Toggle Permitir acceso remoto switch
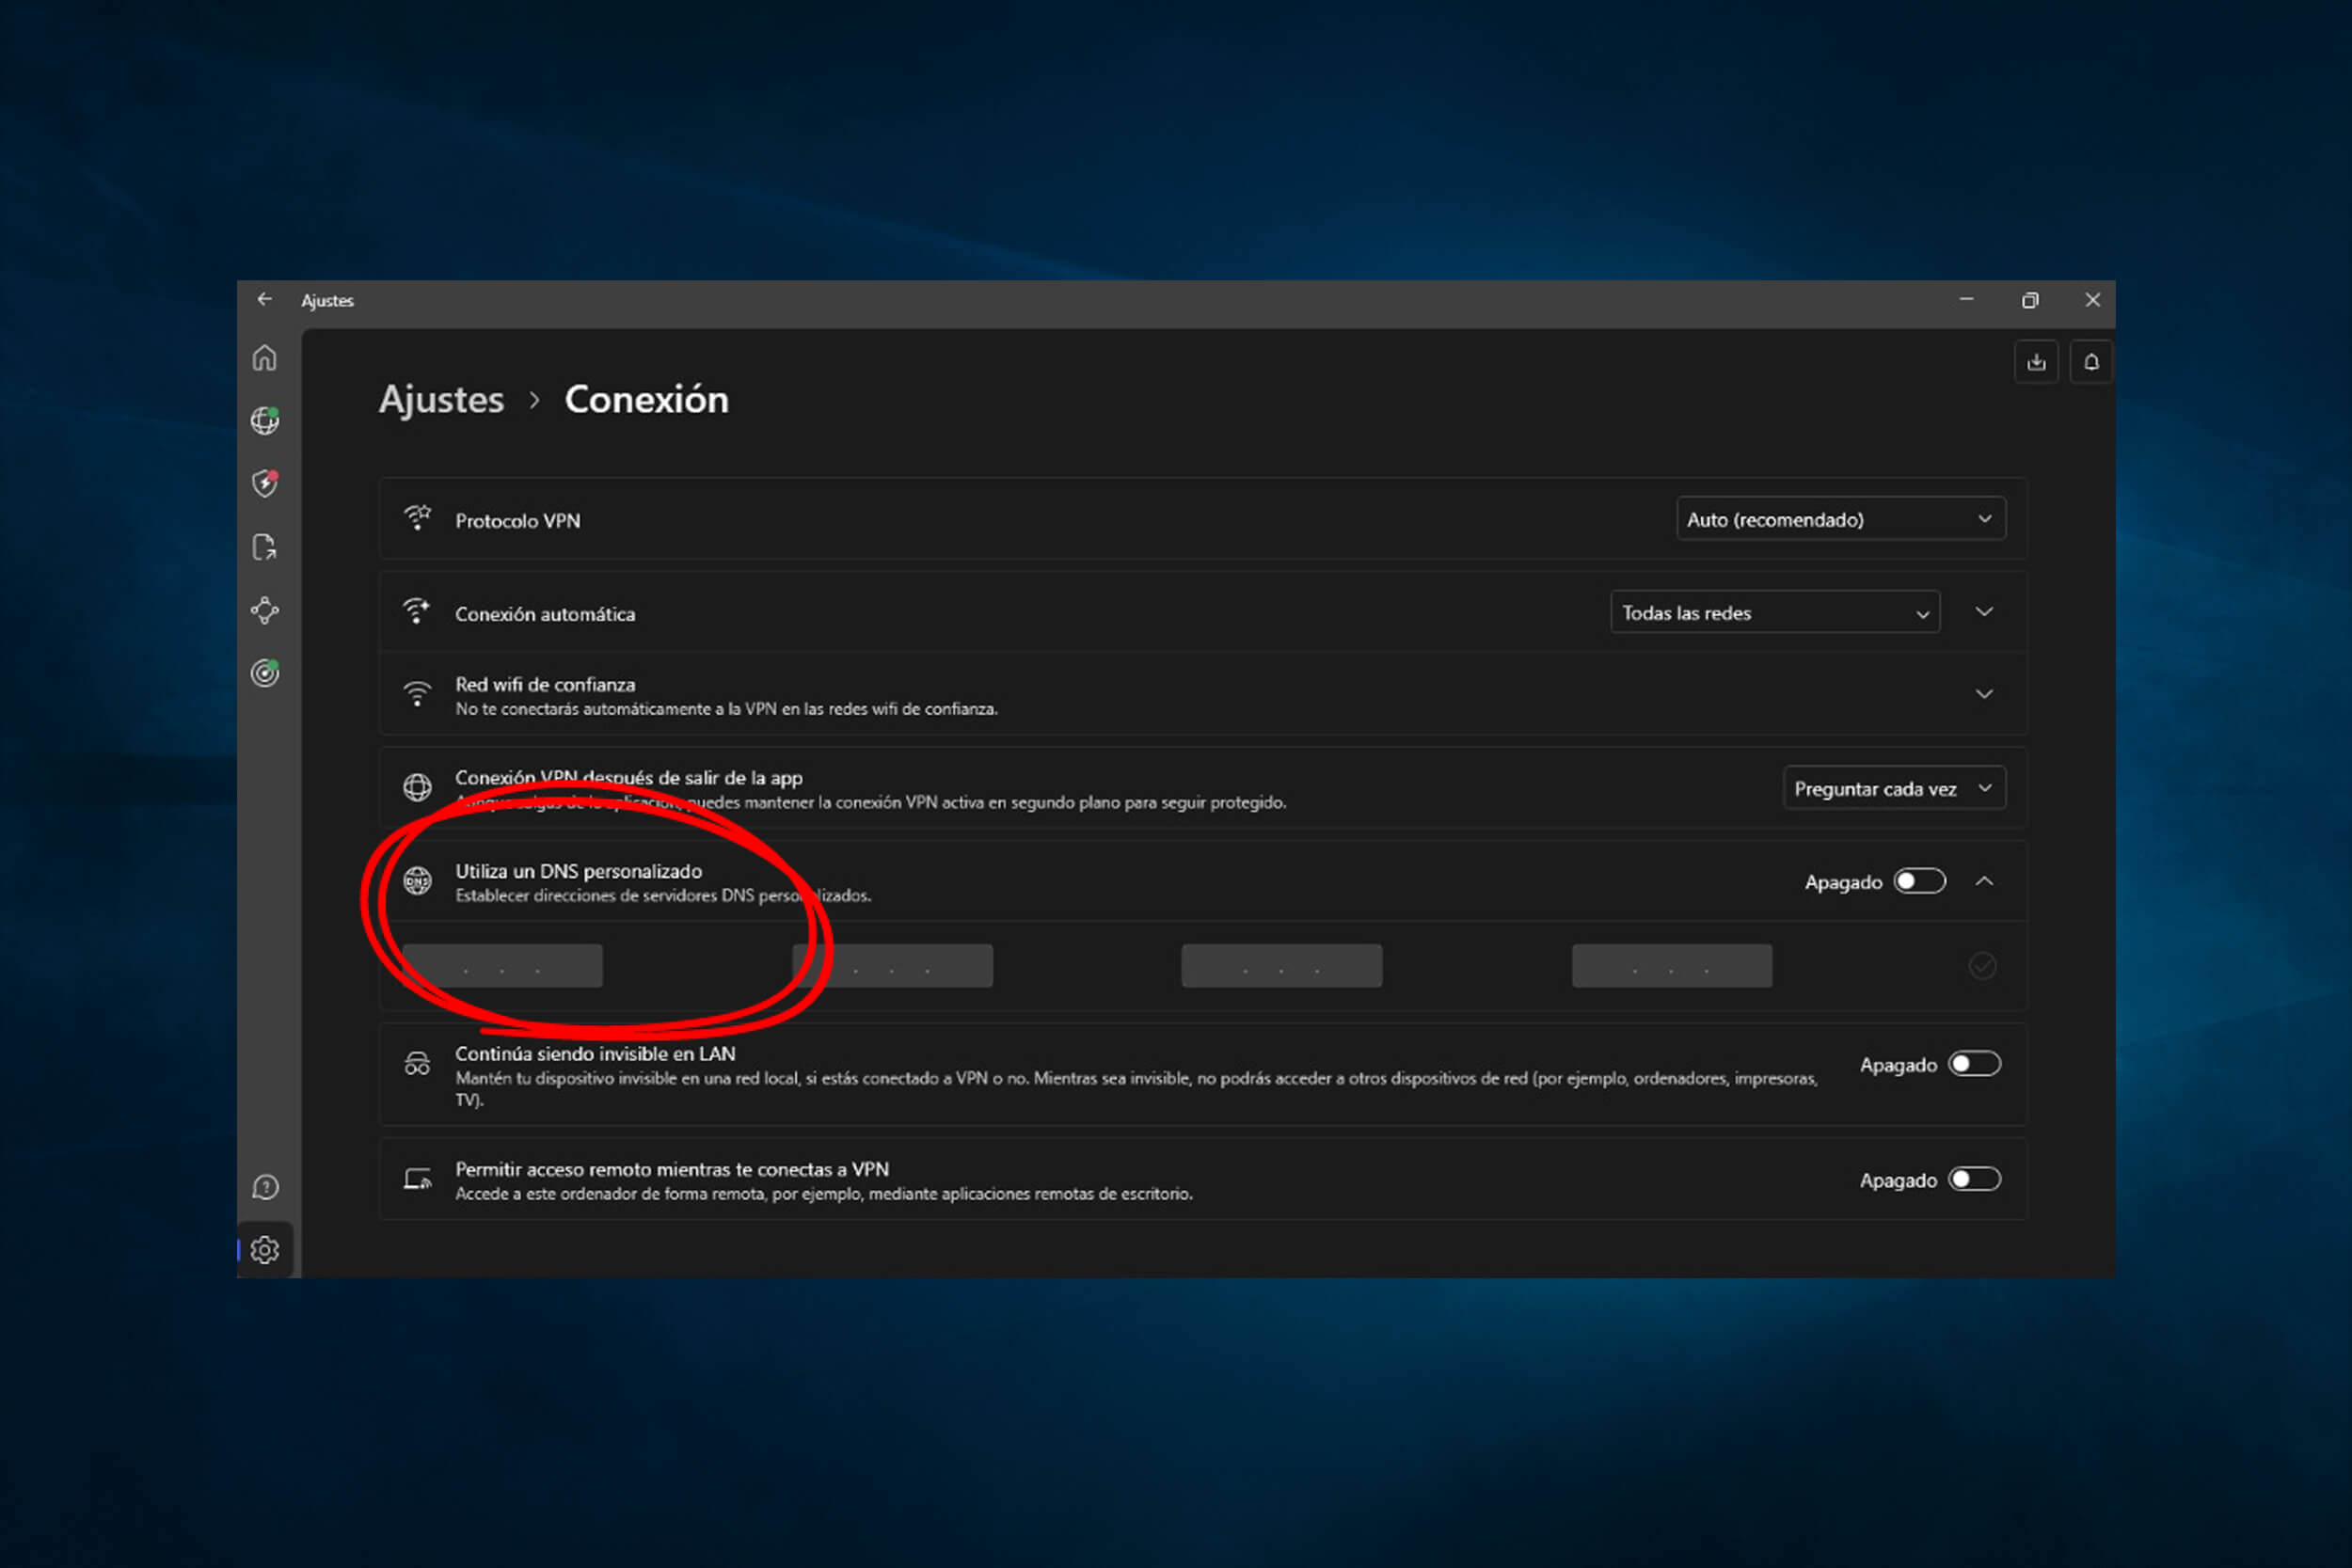 pos(1974,1179)
